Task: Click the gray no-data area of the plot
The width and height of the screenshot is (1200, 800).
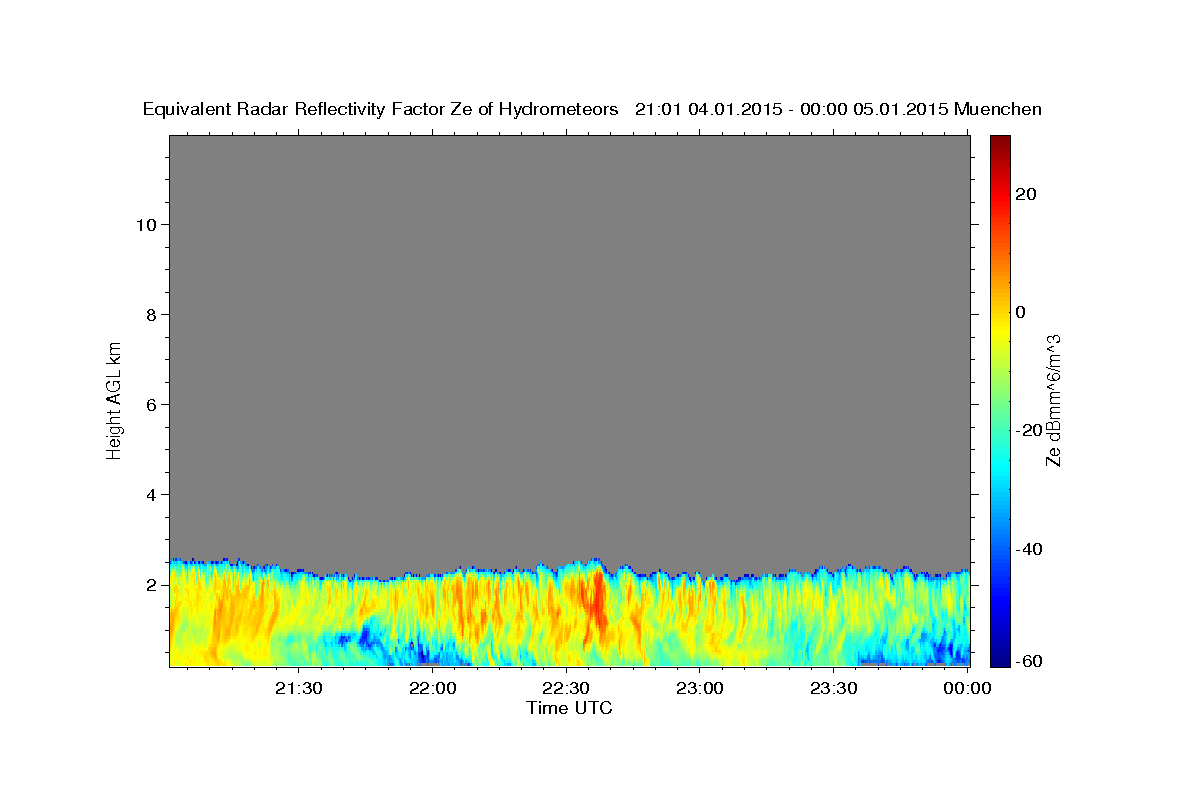Action: click(569, 345)
